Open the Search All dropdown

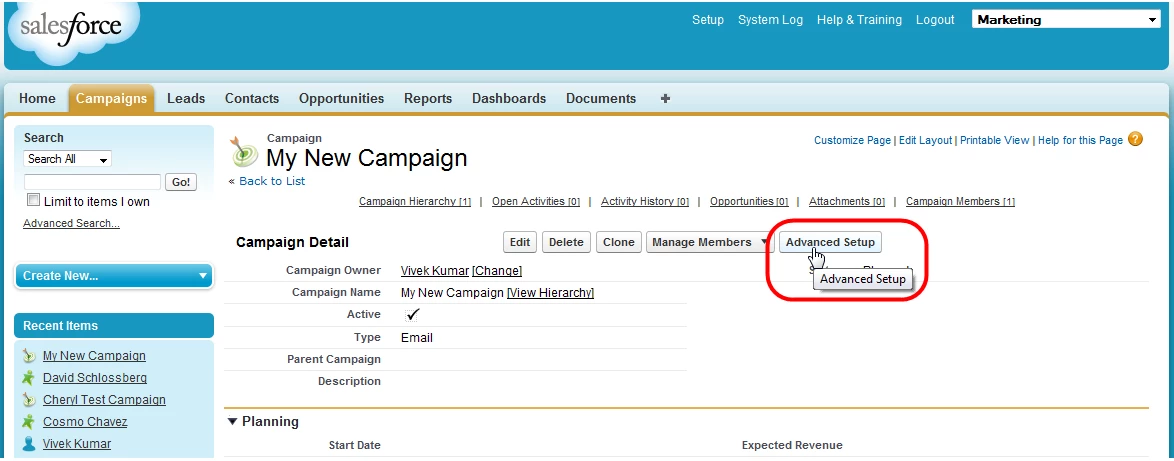point(67,159)
